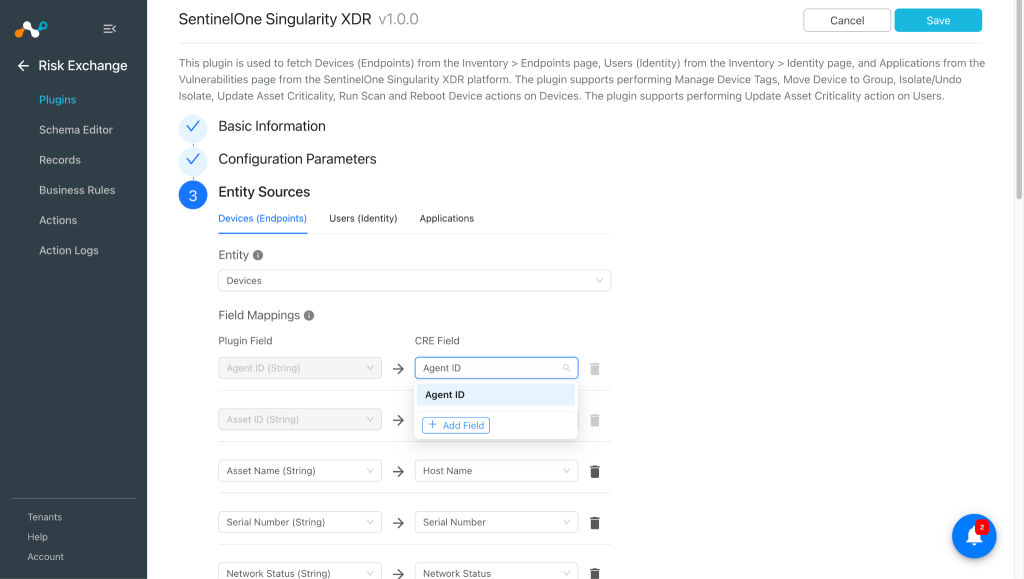Open Schema Editor in sidebar
Viewport: 1024px width, 579px height.
coord(76,130)
